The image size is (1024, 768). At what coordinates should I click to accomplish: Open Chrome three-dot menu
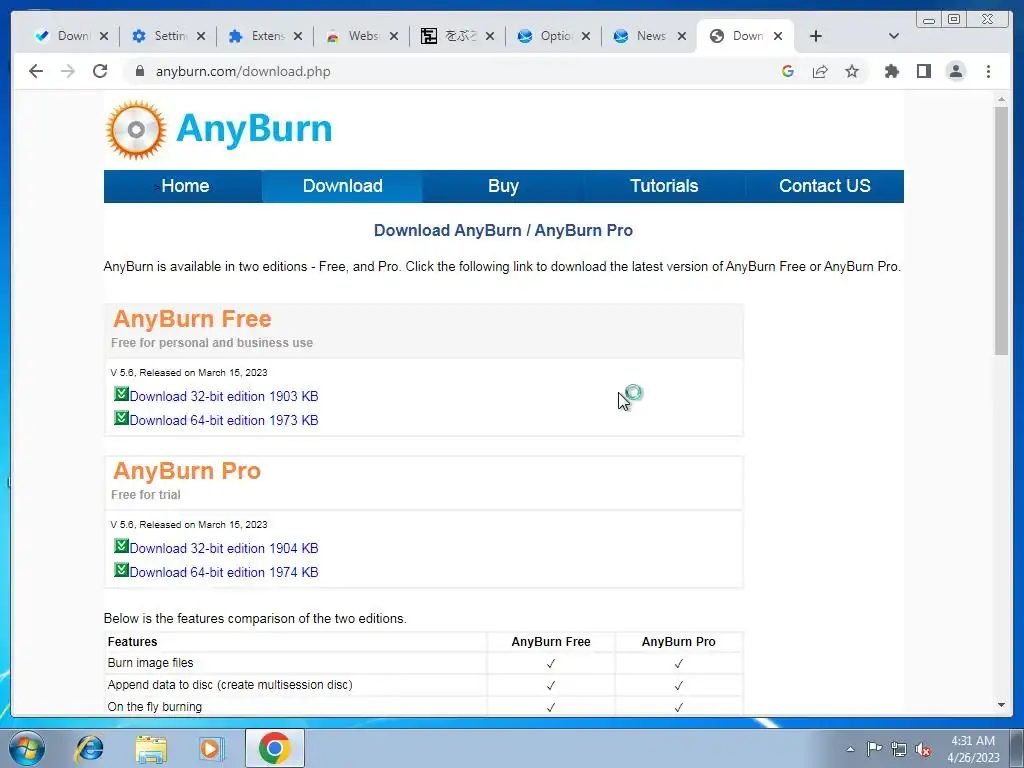point(988,71)
